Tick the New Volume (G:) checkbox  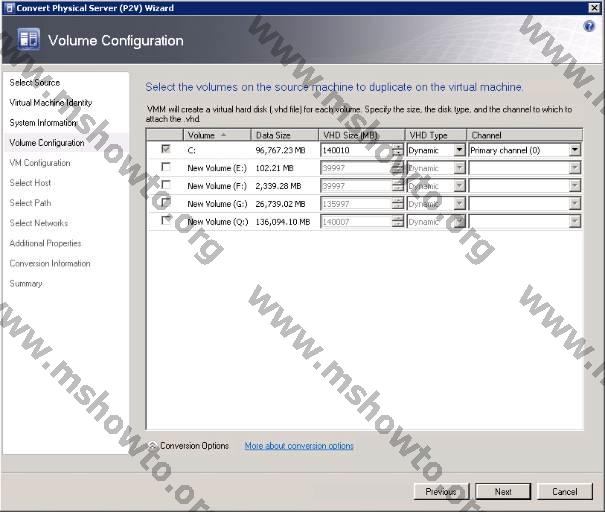(166, 203)
